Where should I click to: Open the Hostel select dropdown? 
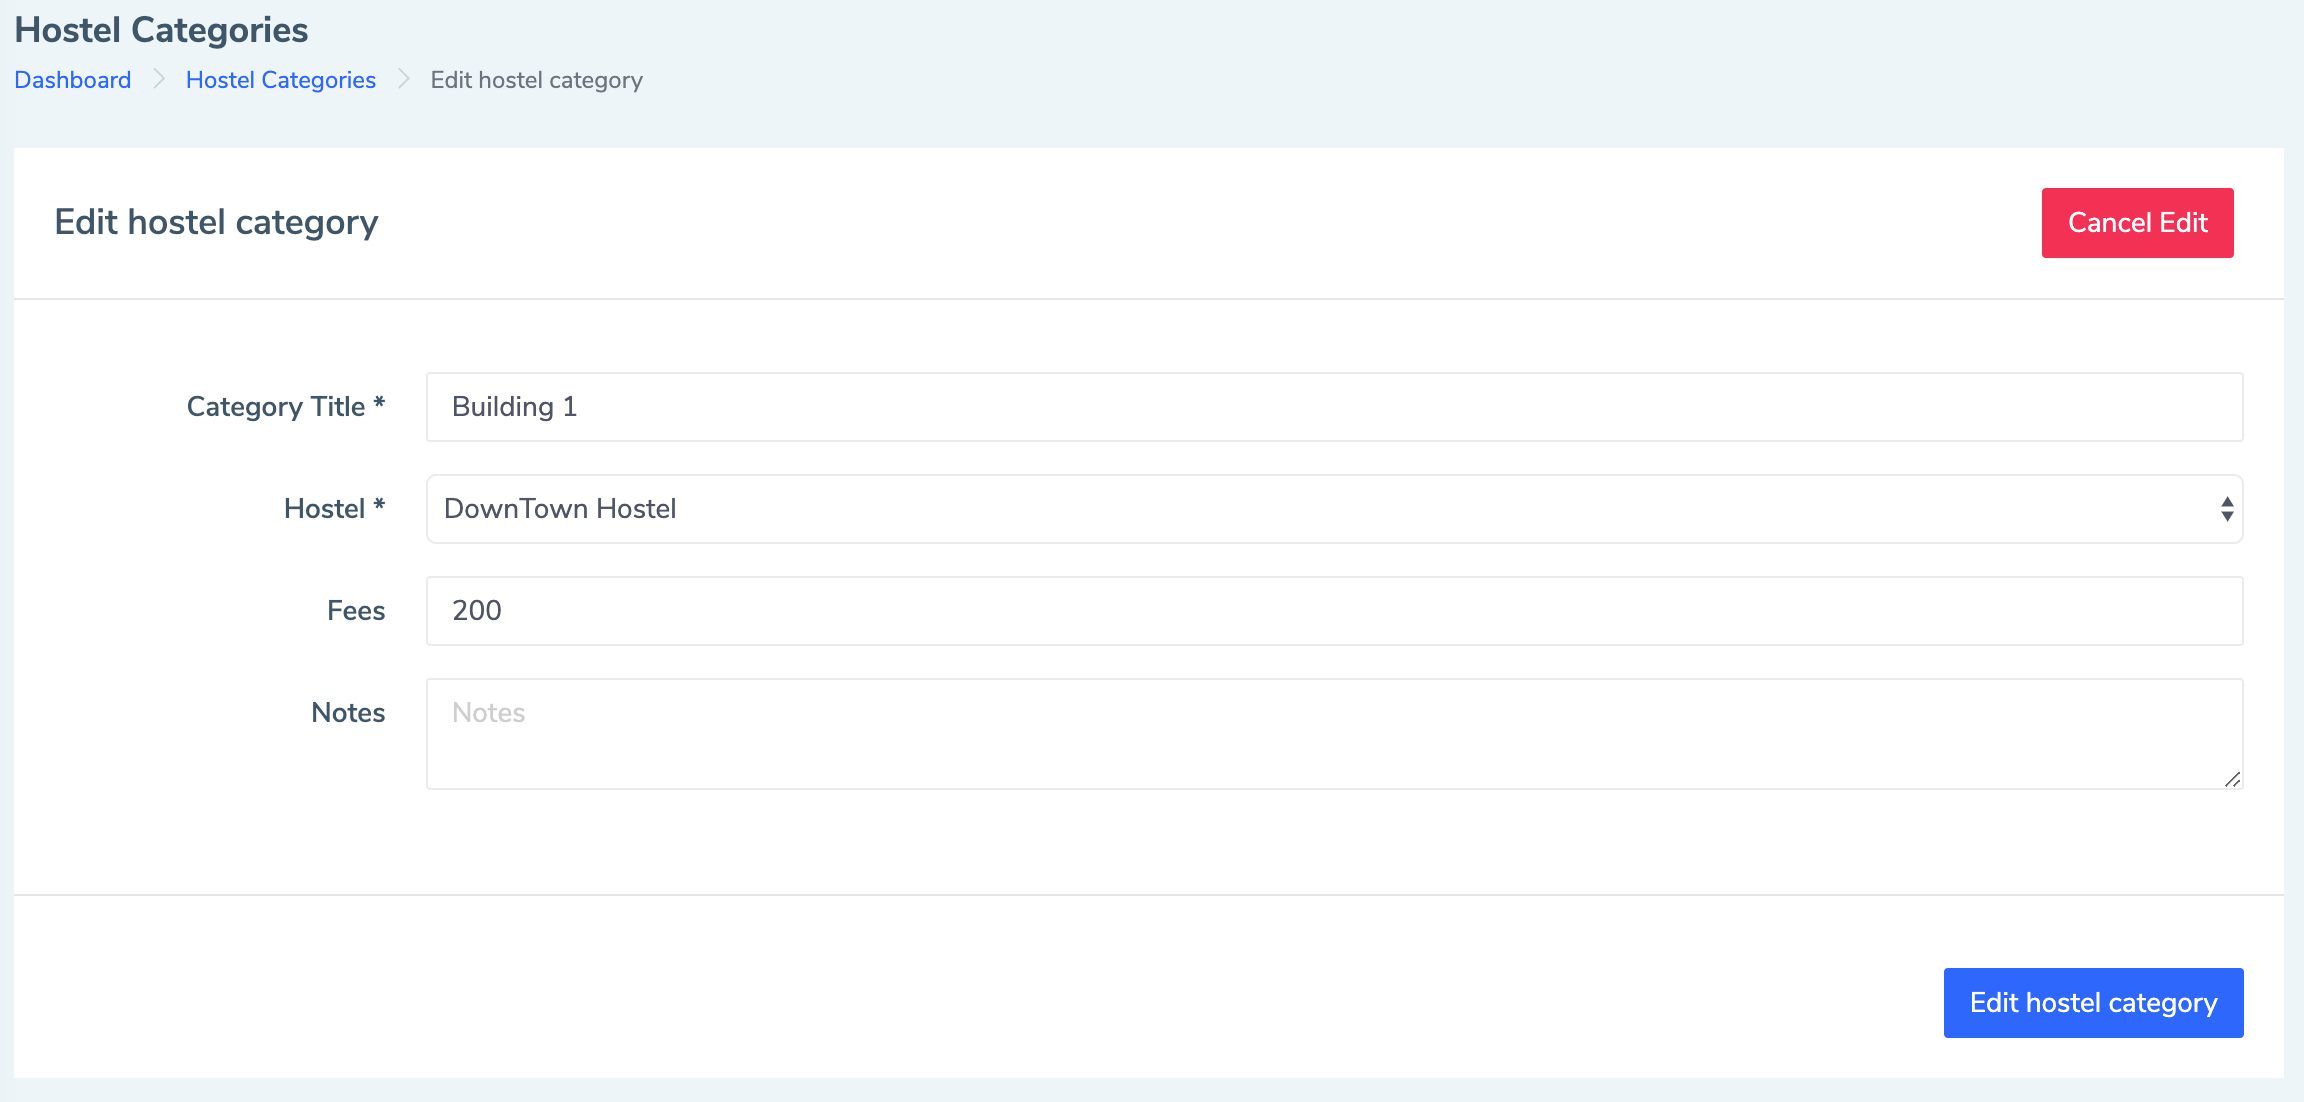click(x=1320, y=509)
